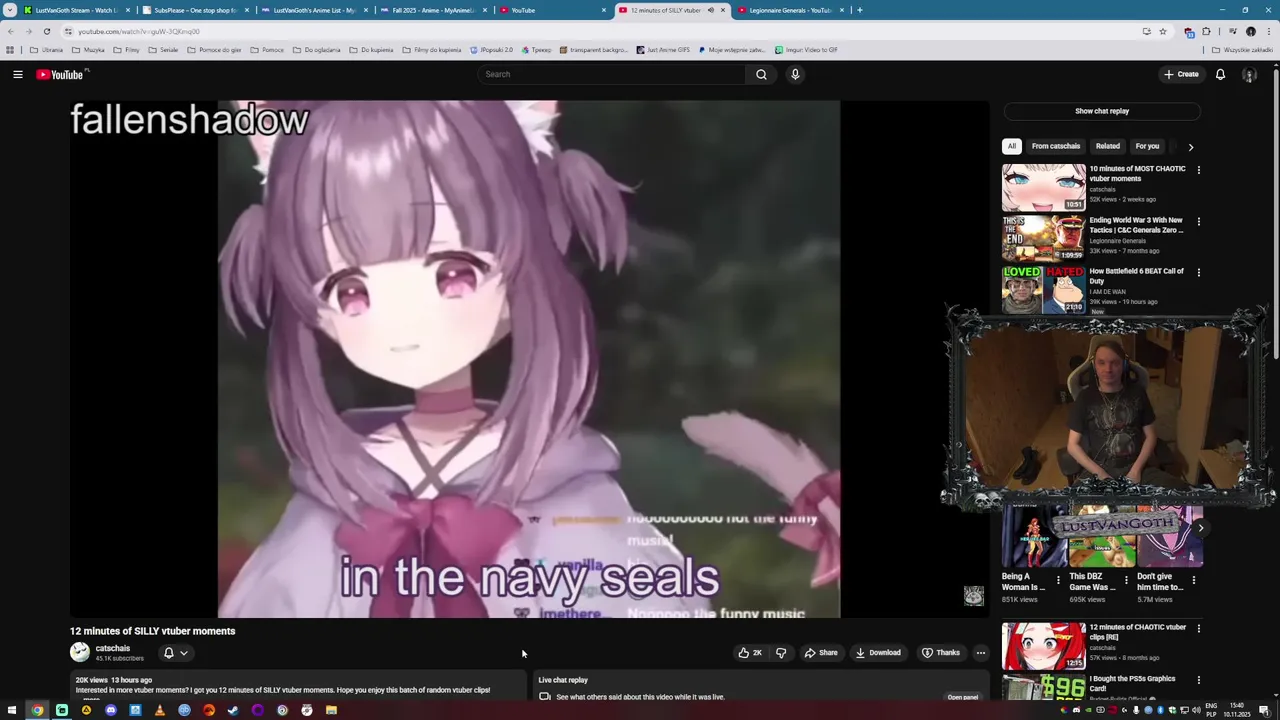Viewport: 1280px width, 720px height.
Task: Click the Chrome address bar URL
Action: click(x=139, y=31)
